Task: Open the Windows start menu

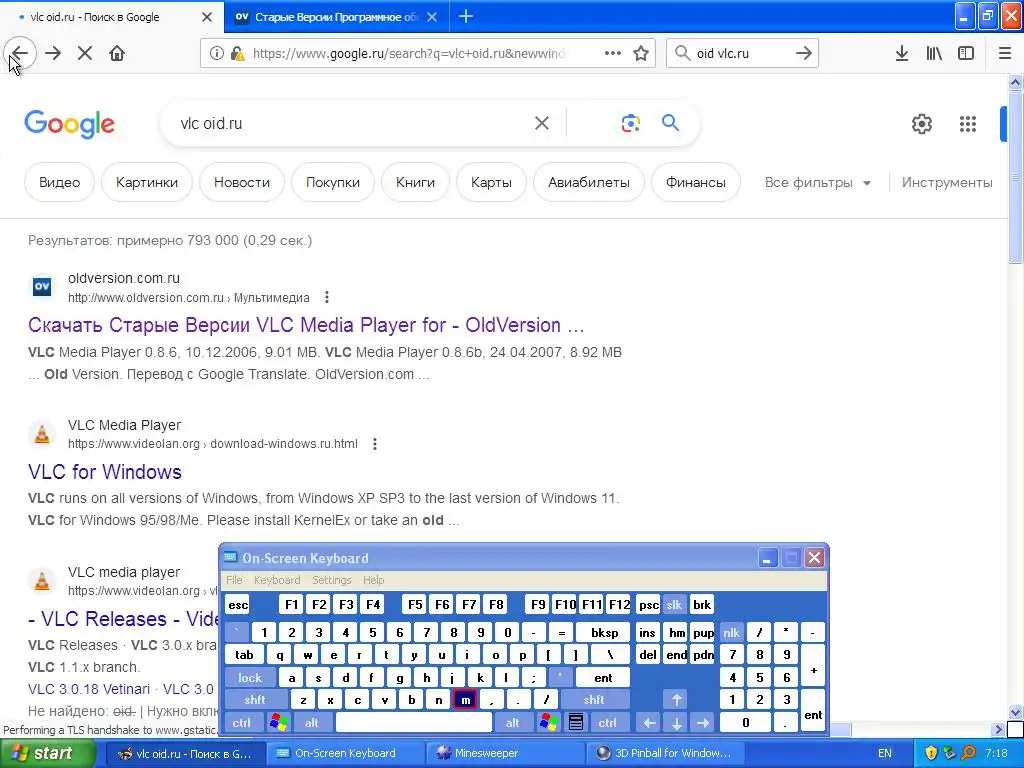Action: 48,754
